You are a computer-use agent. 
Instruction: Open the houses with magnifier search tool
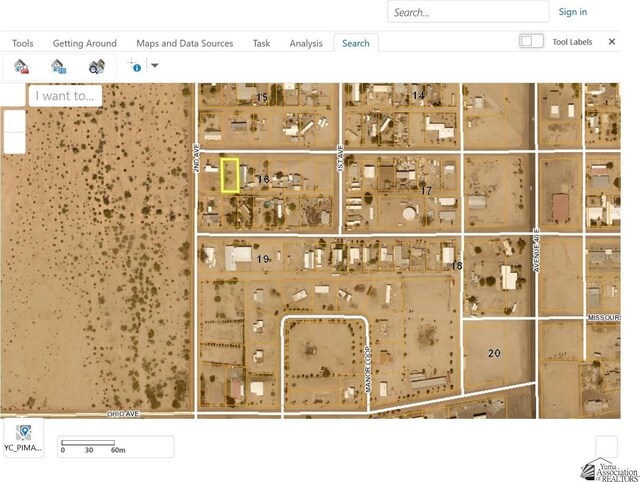coord(97,66)
